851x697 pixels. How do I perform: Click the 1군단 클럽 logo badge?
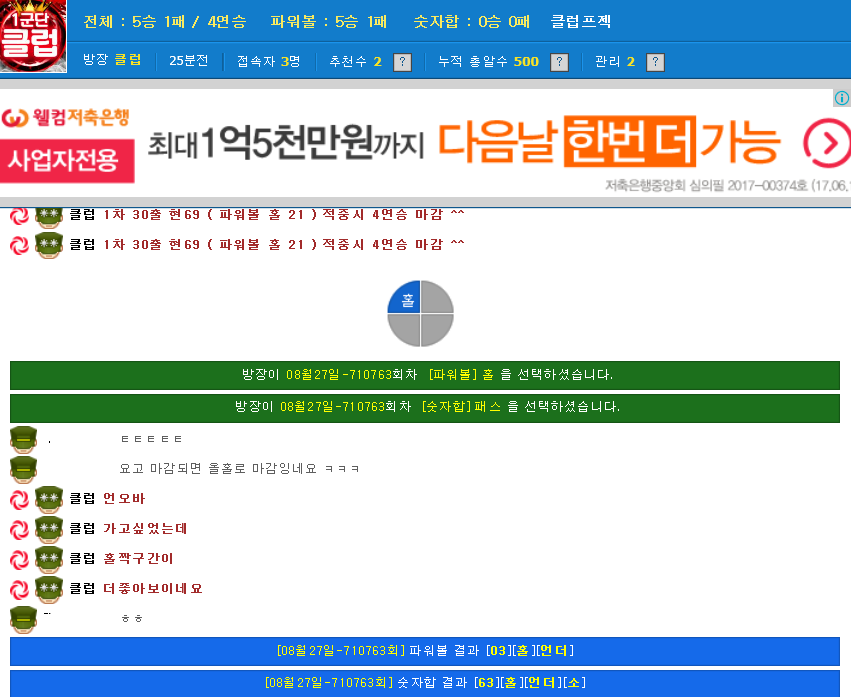click(33, 36)
